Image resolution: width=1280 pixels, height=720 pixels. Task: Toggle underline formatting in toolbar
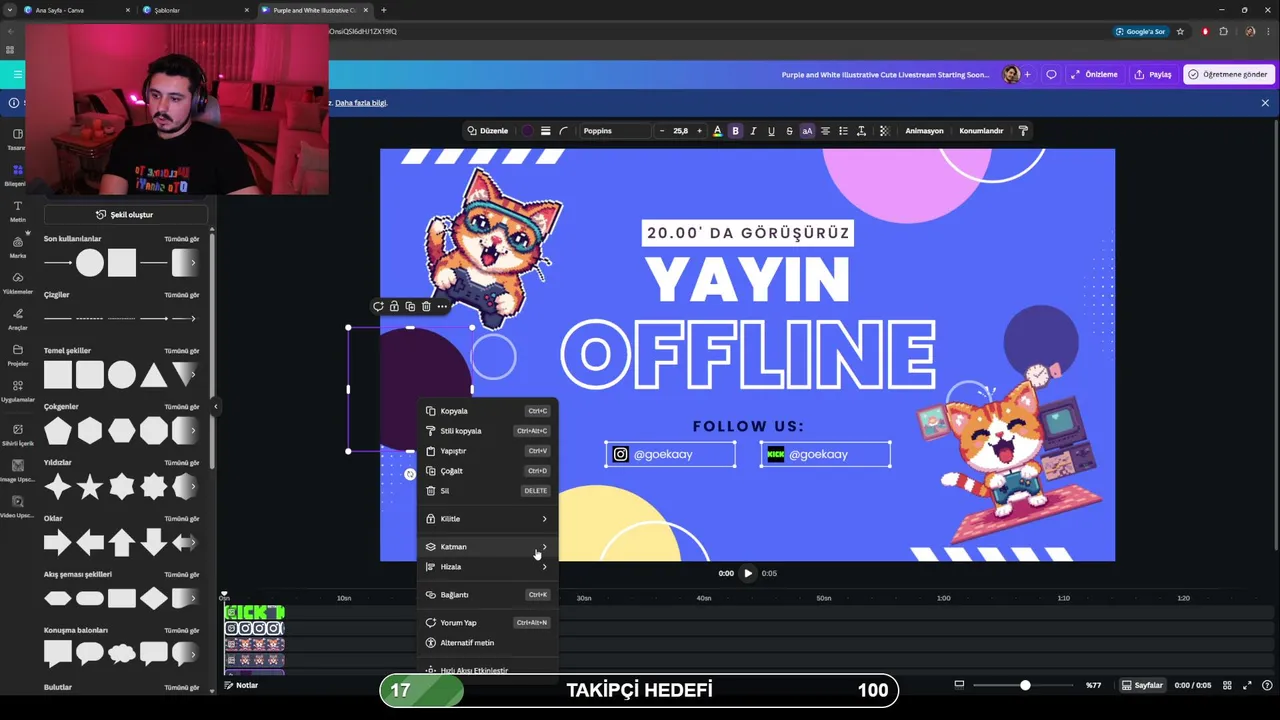tap(771, 131)
